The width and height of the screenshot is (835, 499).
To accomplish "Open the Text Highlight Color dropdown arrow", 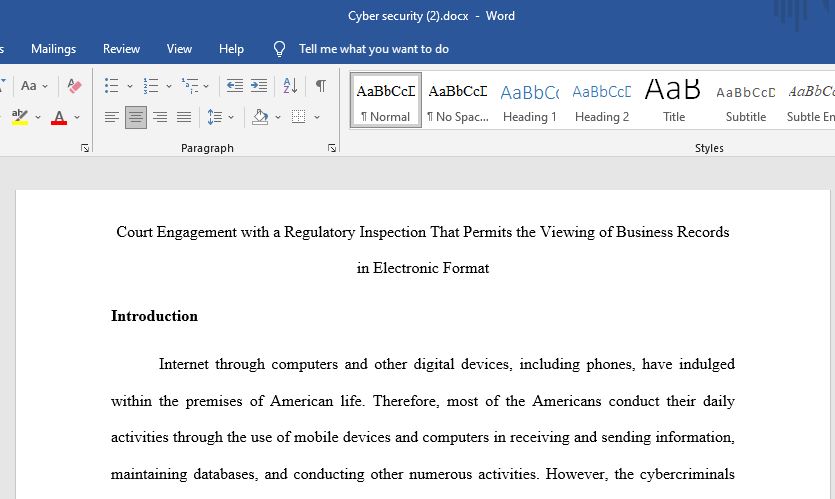I will point(38,117).
